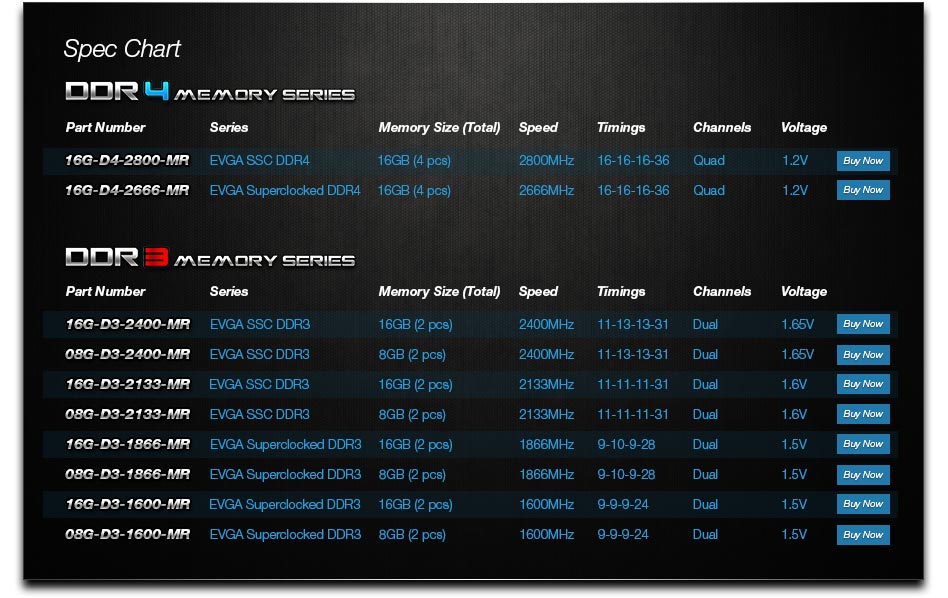Viewport: 948px width, 598px height.
Task: Open the EVGA SSC DDR4 series link
Action: point(259,161)
